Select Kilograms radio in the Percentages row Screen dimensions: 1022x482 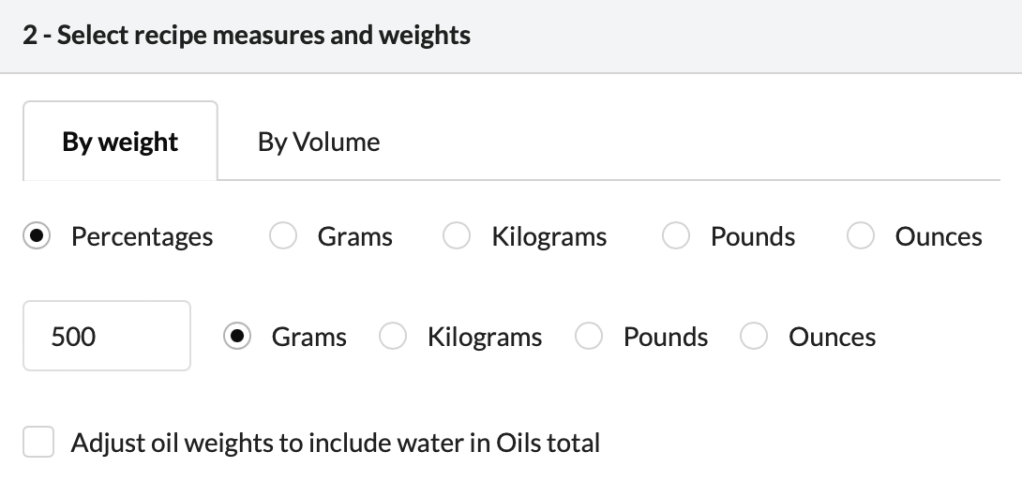point(458,237)
